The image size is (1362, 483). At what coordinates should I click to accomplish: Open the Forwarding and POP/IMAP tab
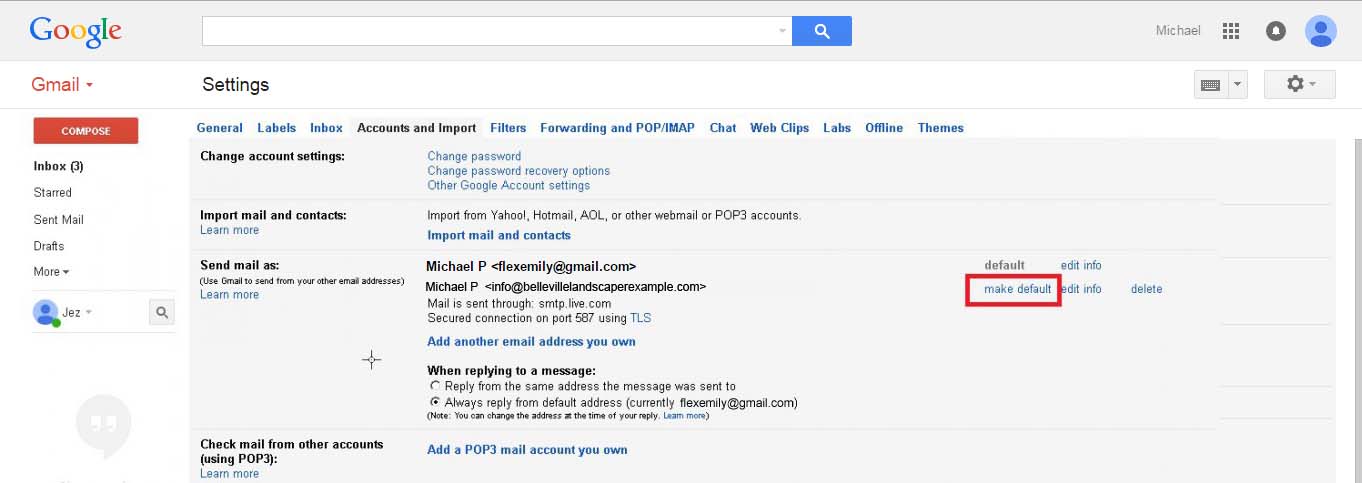click(617, 128)
